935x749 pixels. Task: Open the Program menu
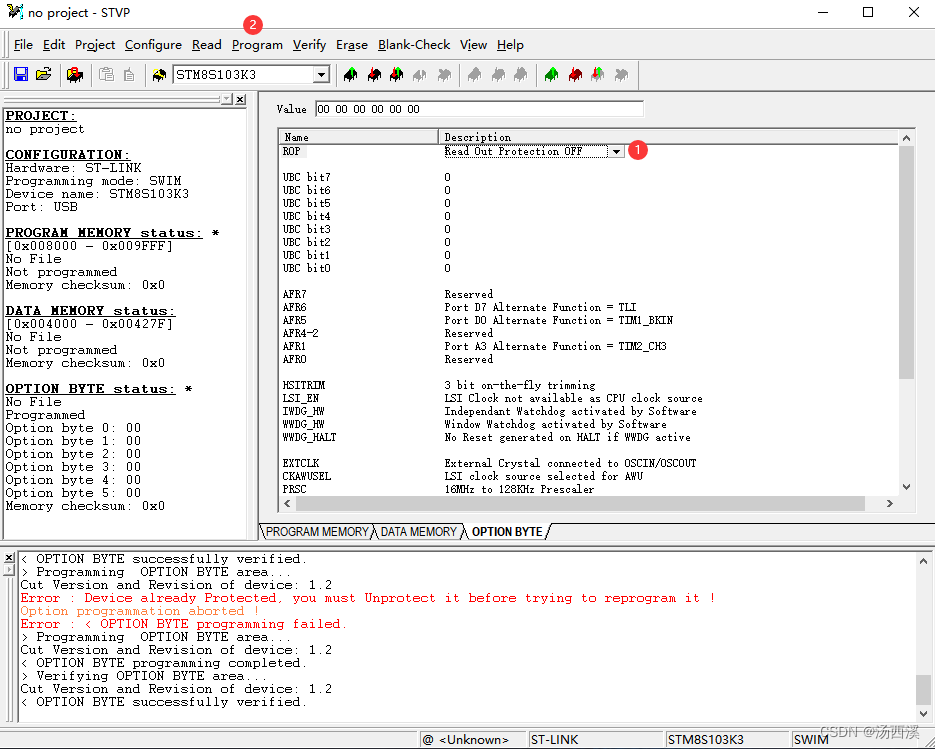[x=257, y=45]
